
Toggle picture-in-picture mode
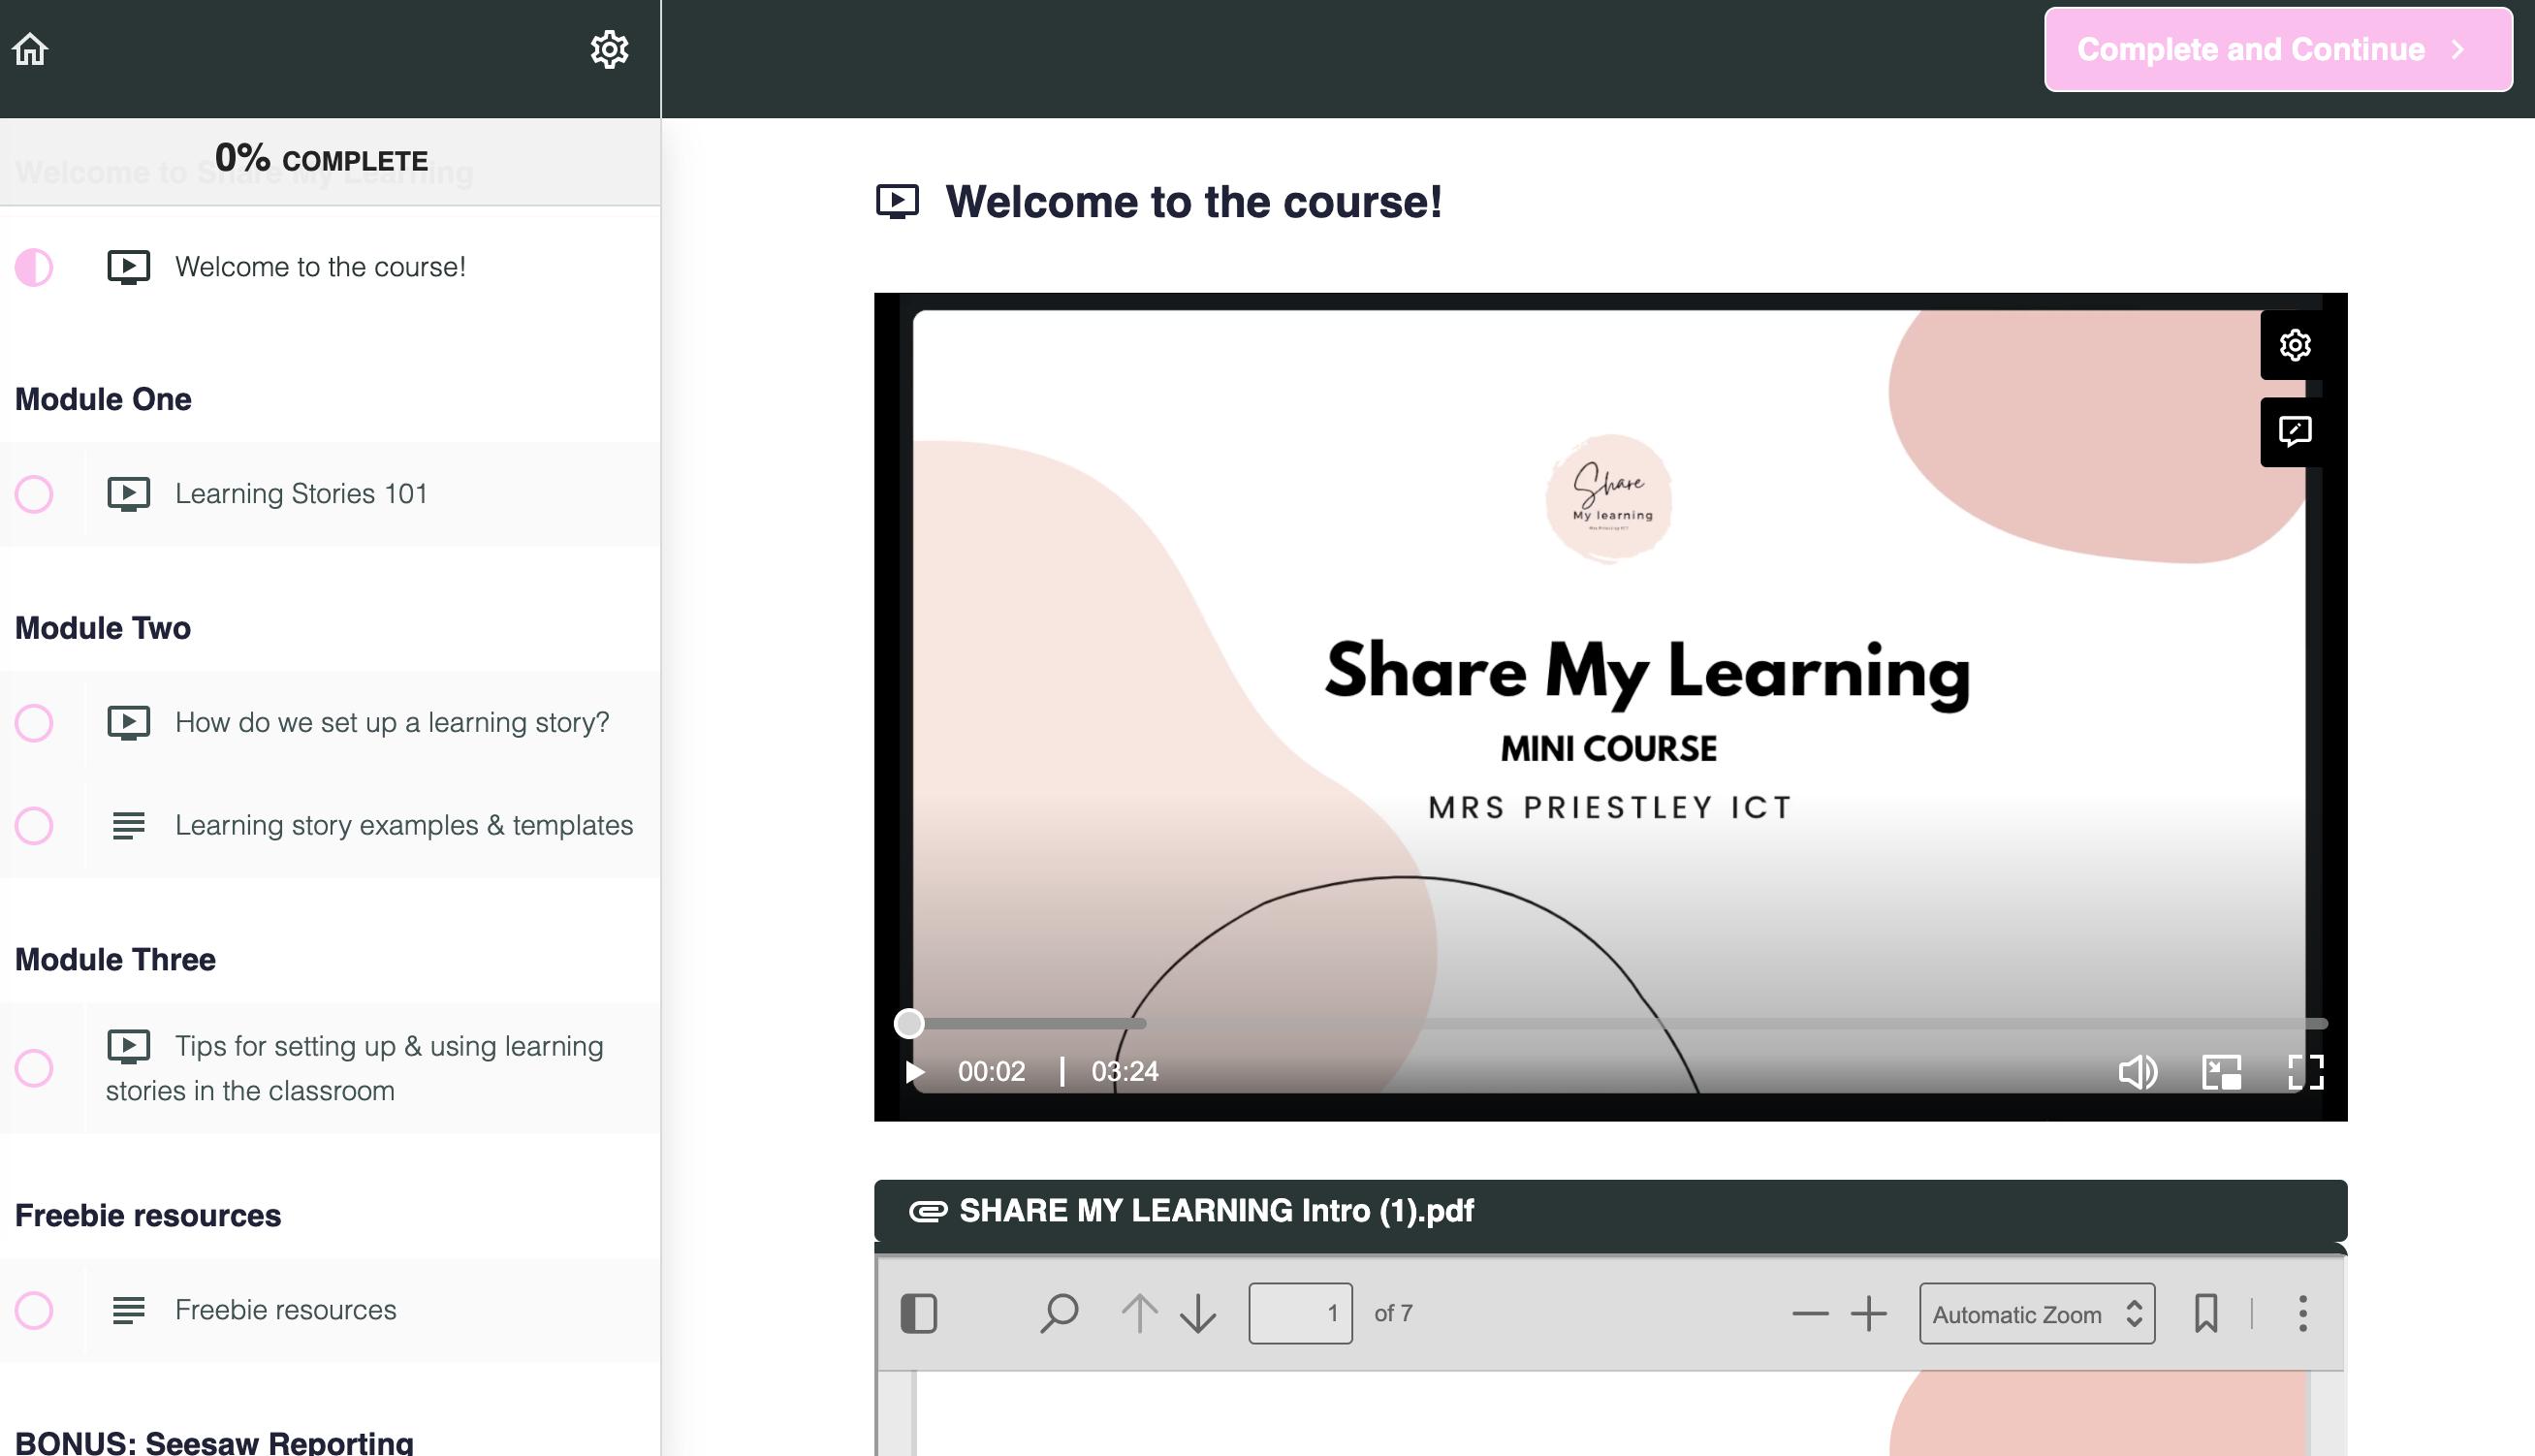2221,1072
